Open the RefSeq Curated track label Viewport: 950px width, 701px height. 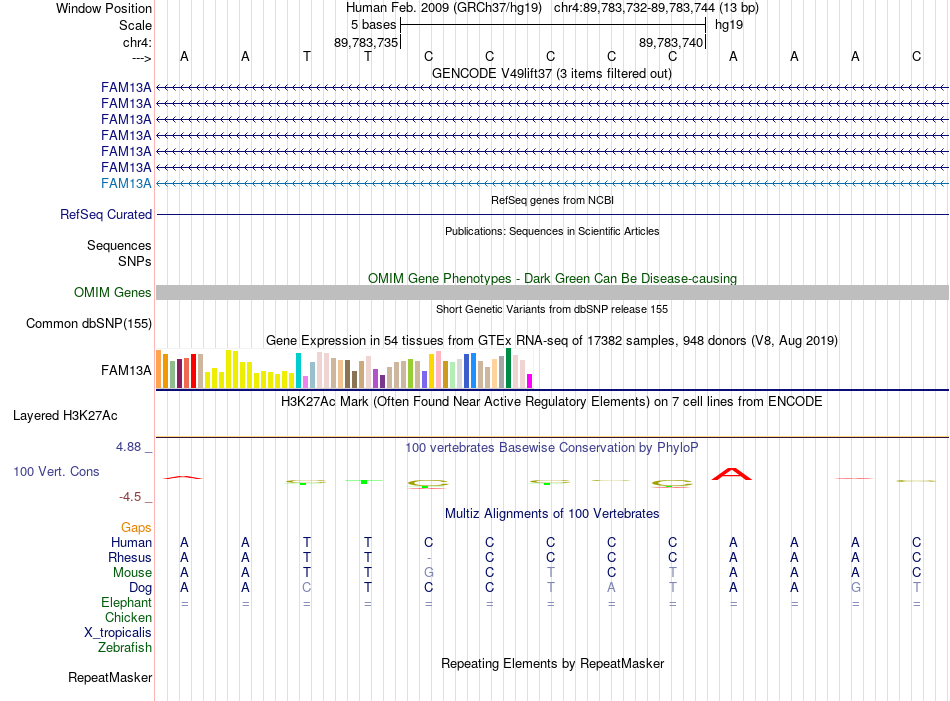[x=106, y=214]
